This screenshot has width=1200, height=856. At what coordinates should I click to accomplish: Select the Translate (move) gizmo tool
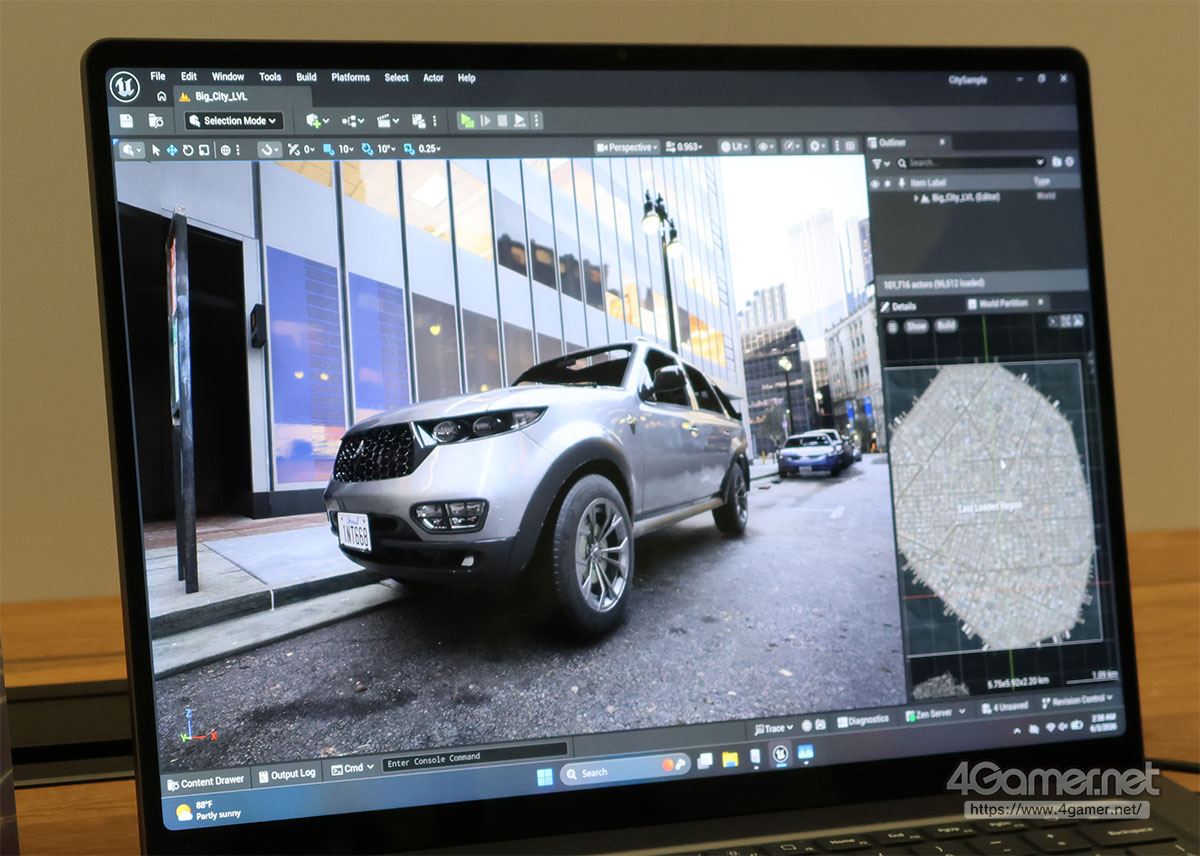pos(171,150)
